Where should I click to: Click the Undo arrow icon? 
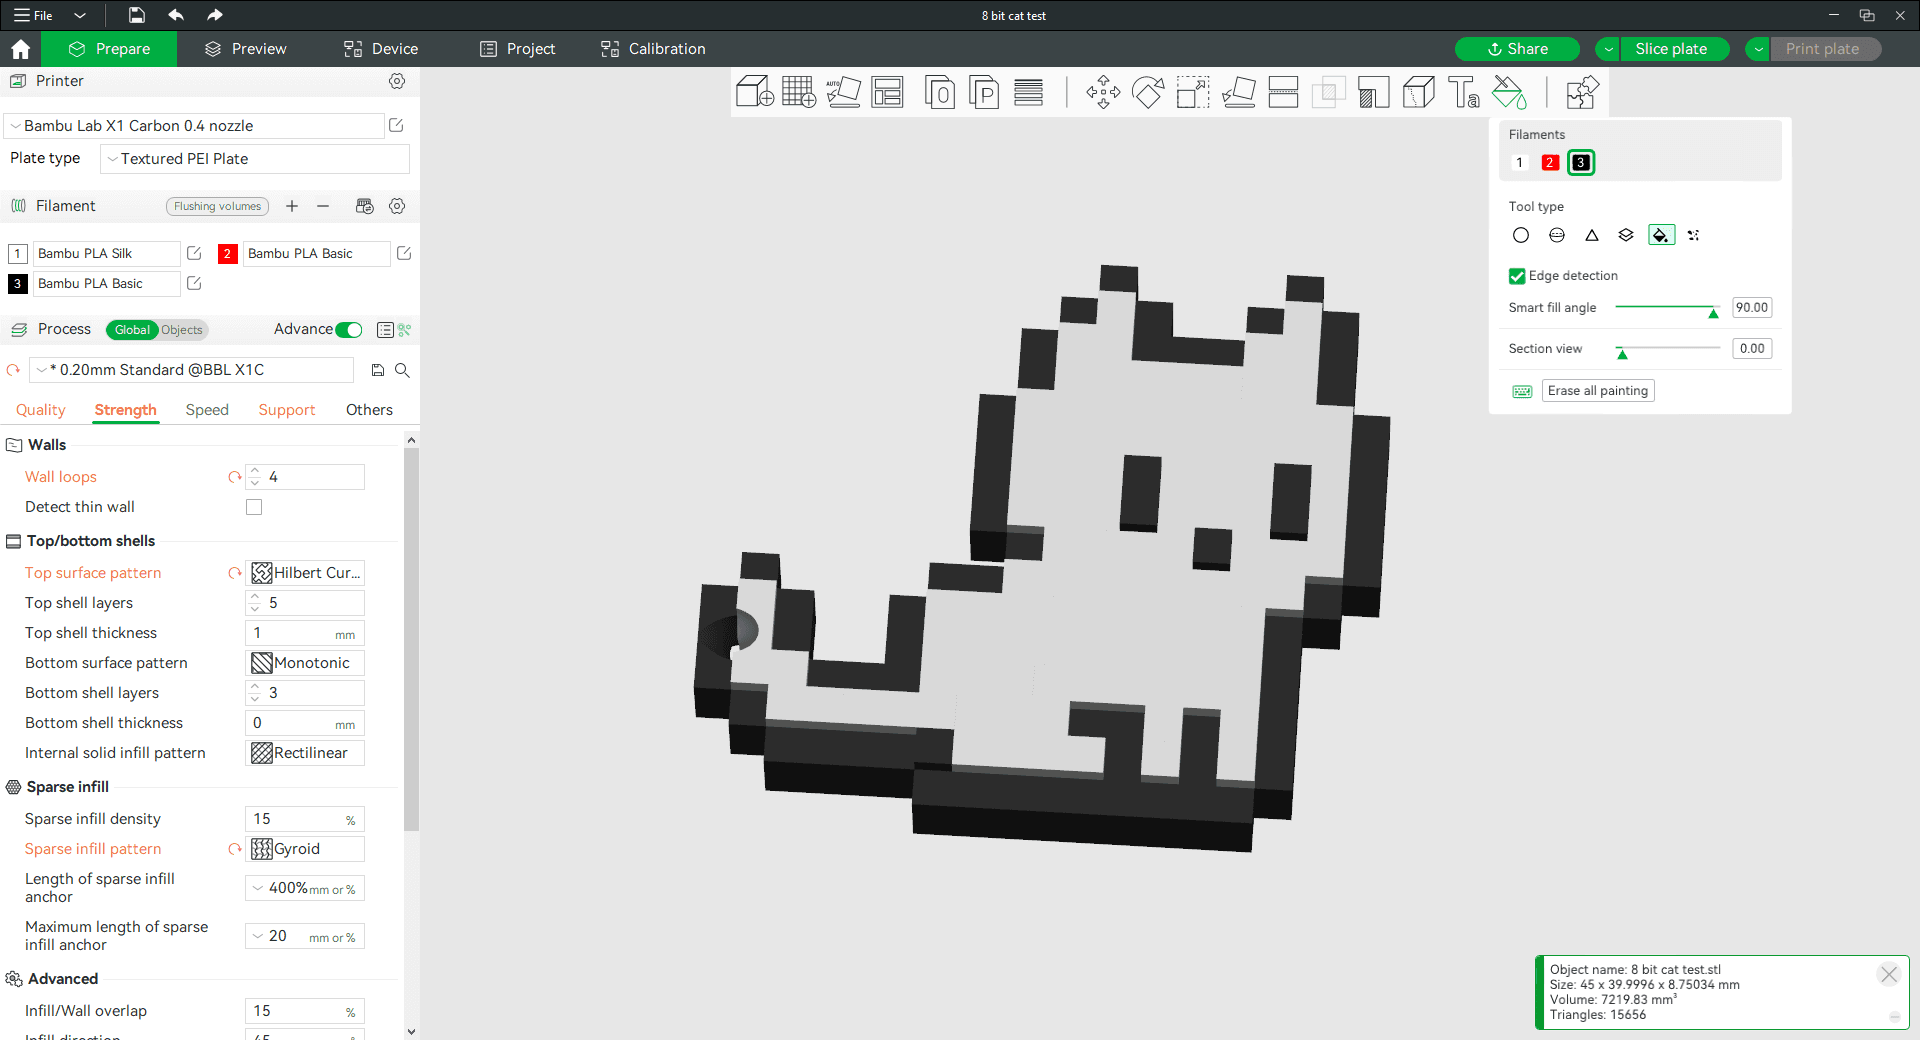click(x=176, y=15)
